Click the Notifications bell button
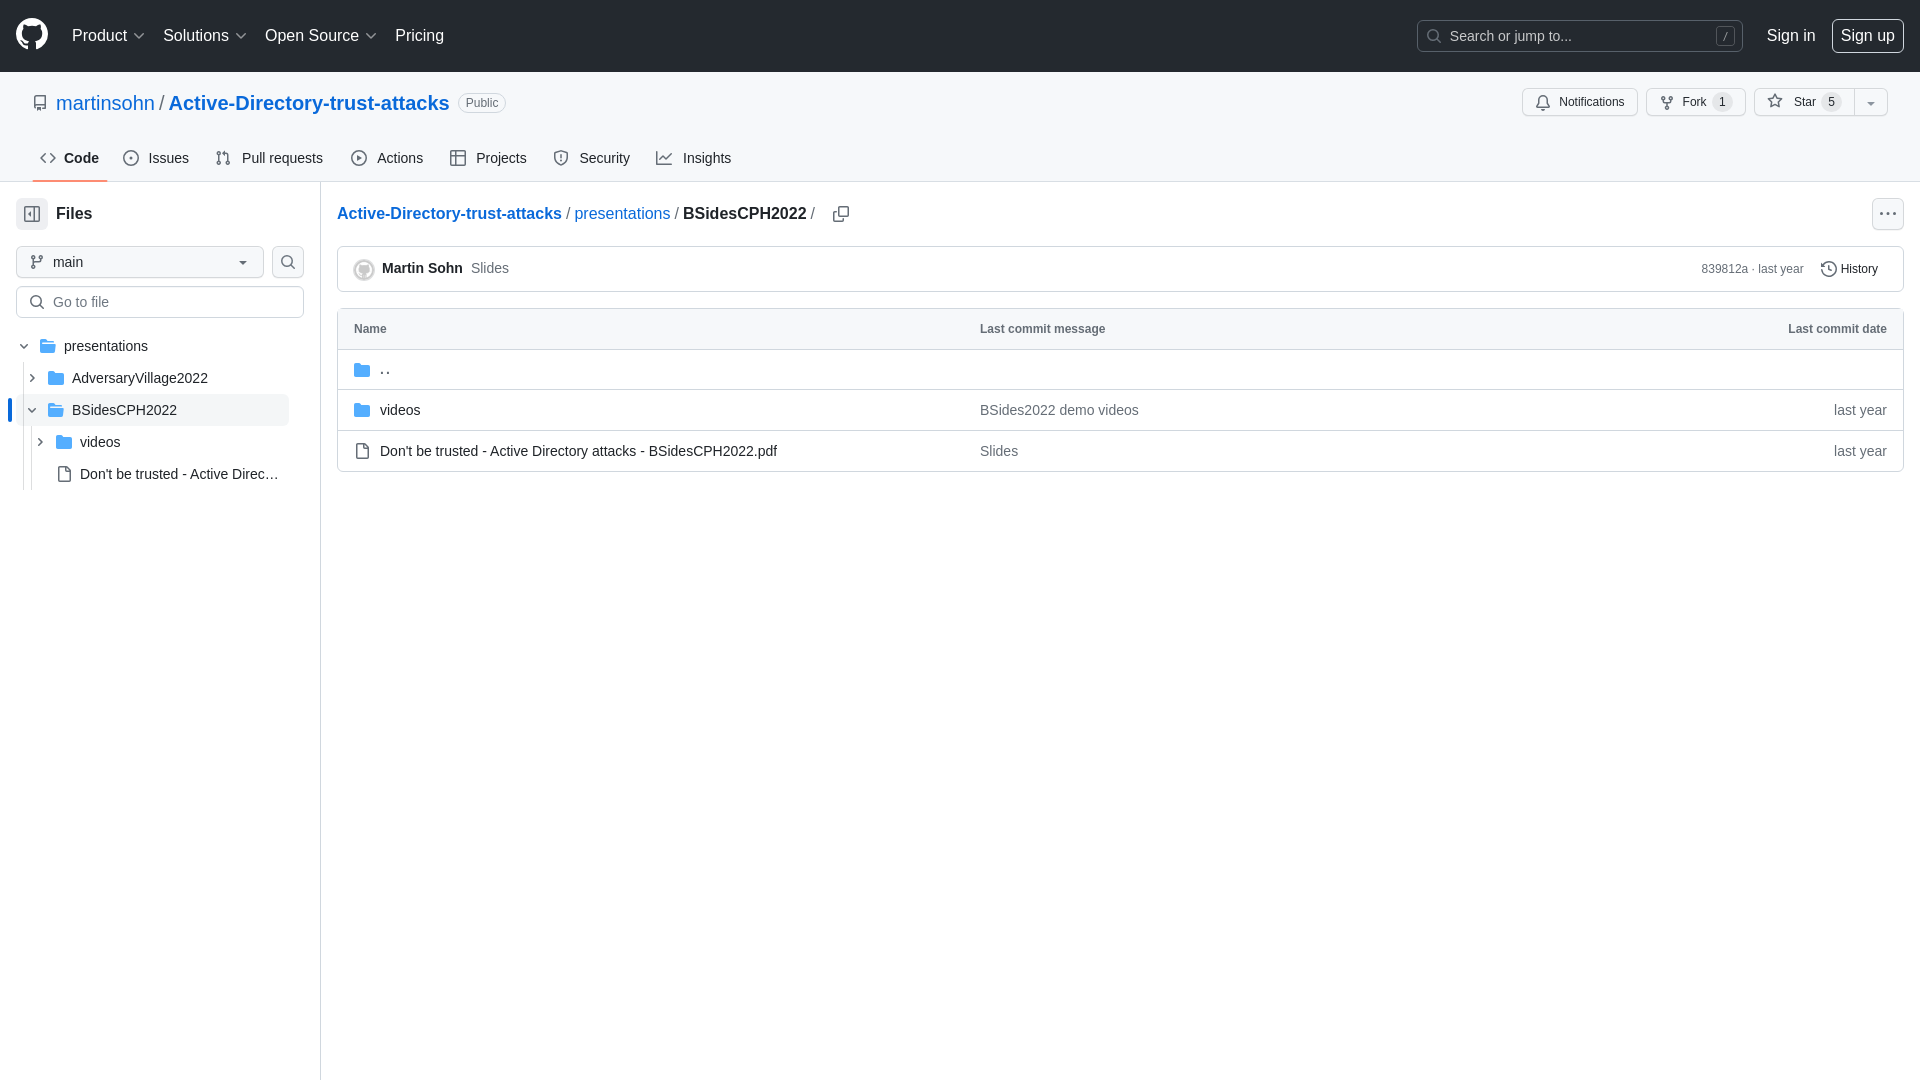The image size is (1920, 1080). pos(1579,102)
